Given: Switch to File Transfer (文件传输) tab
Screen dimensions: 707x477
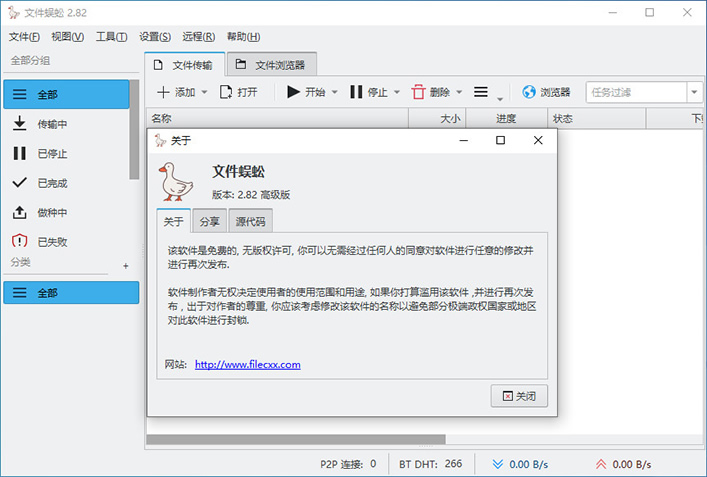Looking at the screenshot, I should point(184,65).
